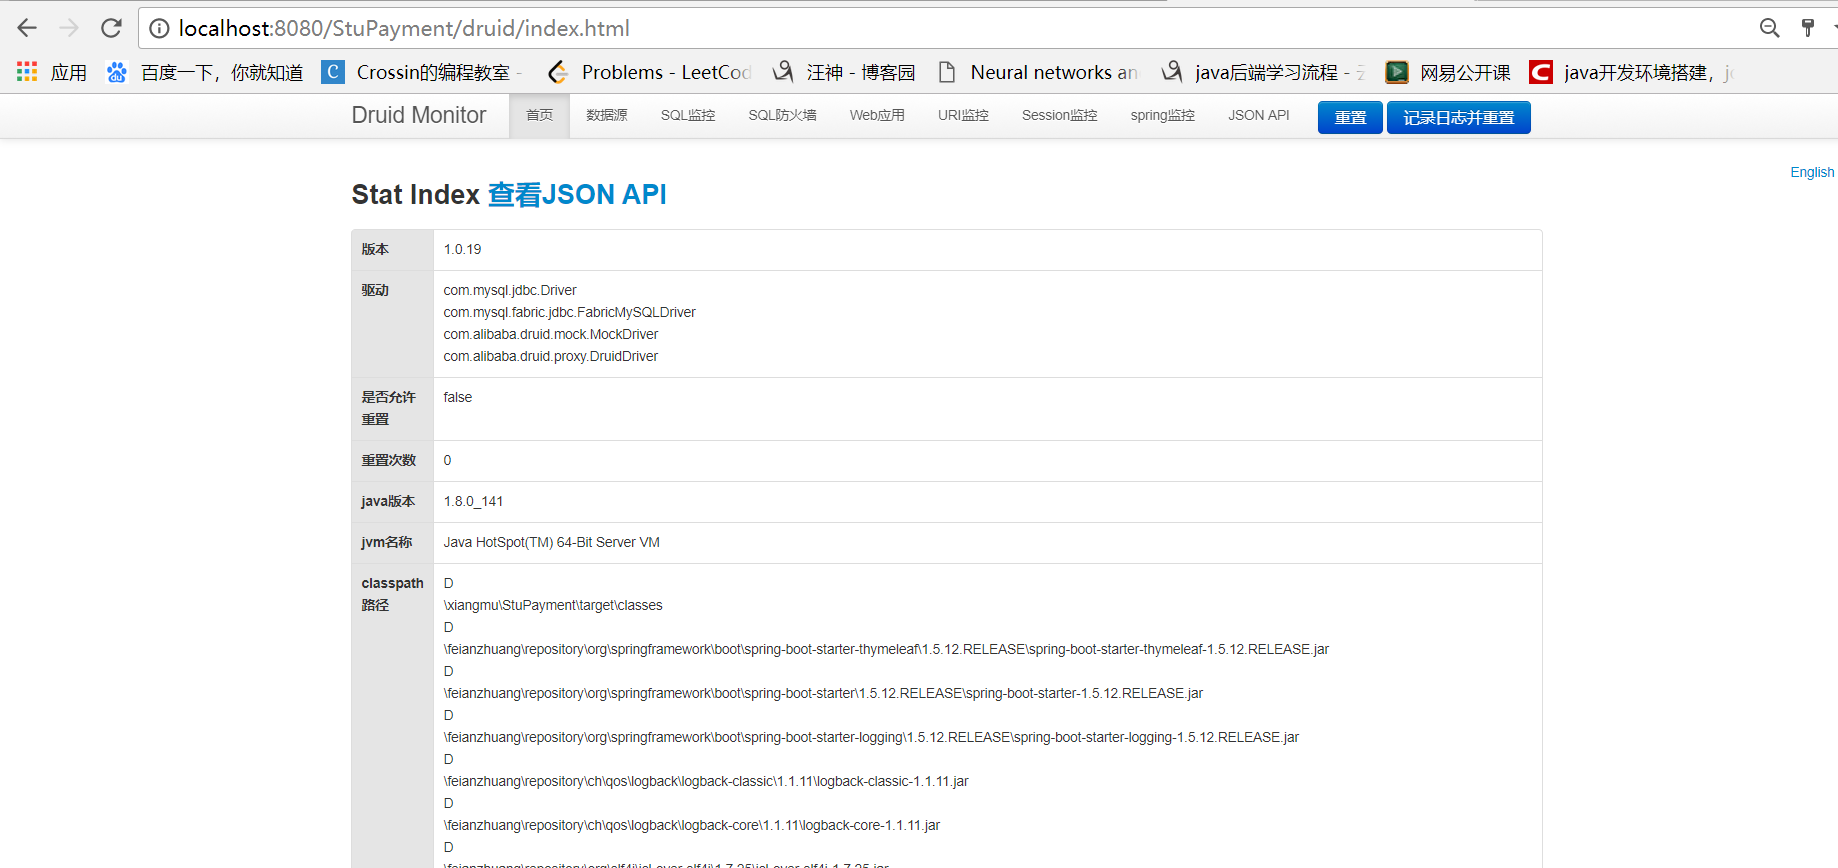Image resolution: width=1838 pixels, height=868 pixels.
Task: Click the Java HotSpot(TM) 64-Bit Server VM text
Action: click(x=552, y=542)
